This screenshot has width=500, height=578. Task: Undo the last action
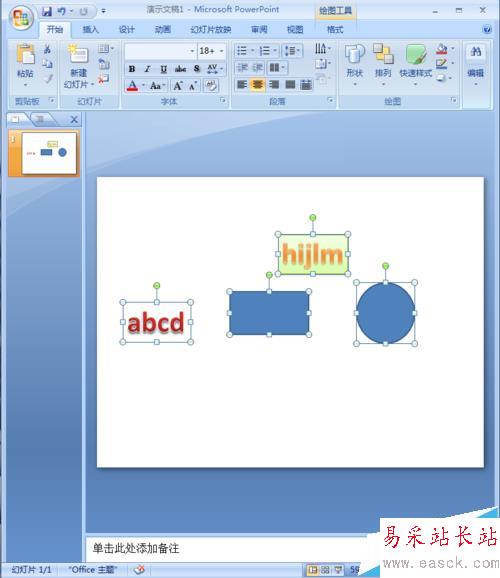pyautogui.click(x=62, y=11)
